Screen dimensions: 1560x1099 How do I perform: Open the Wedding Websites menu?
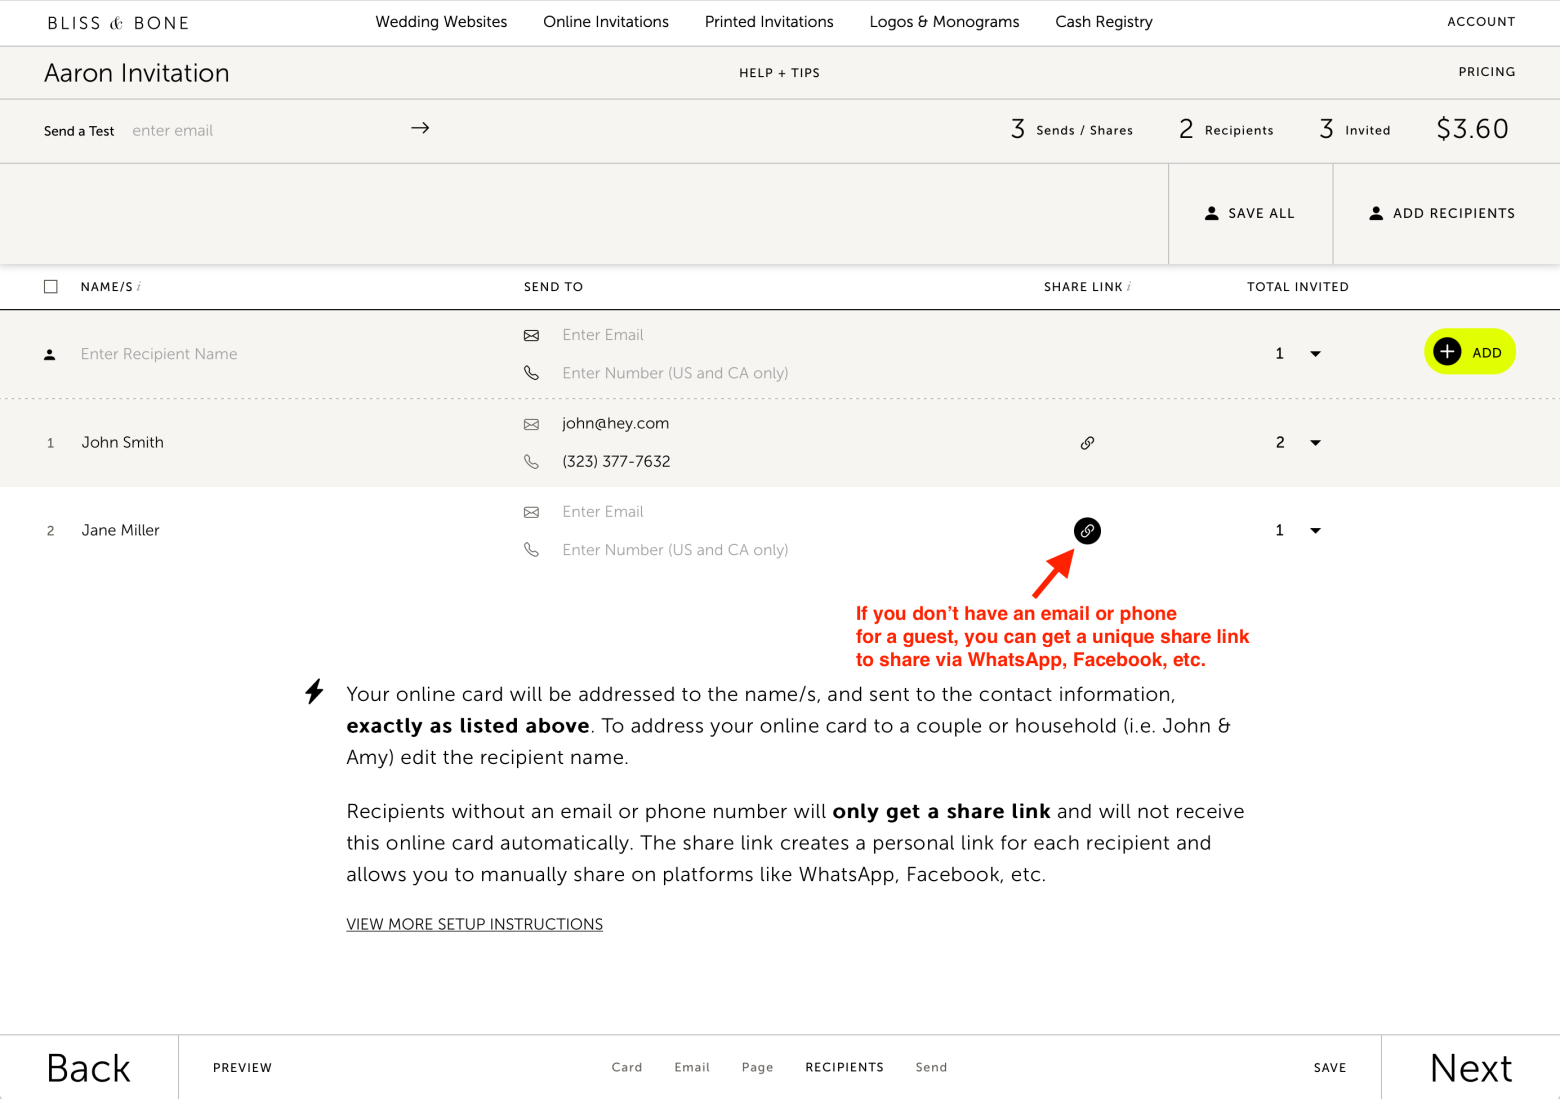click(x=441, y=22)
